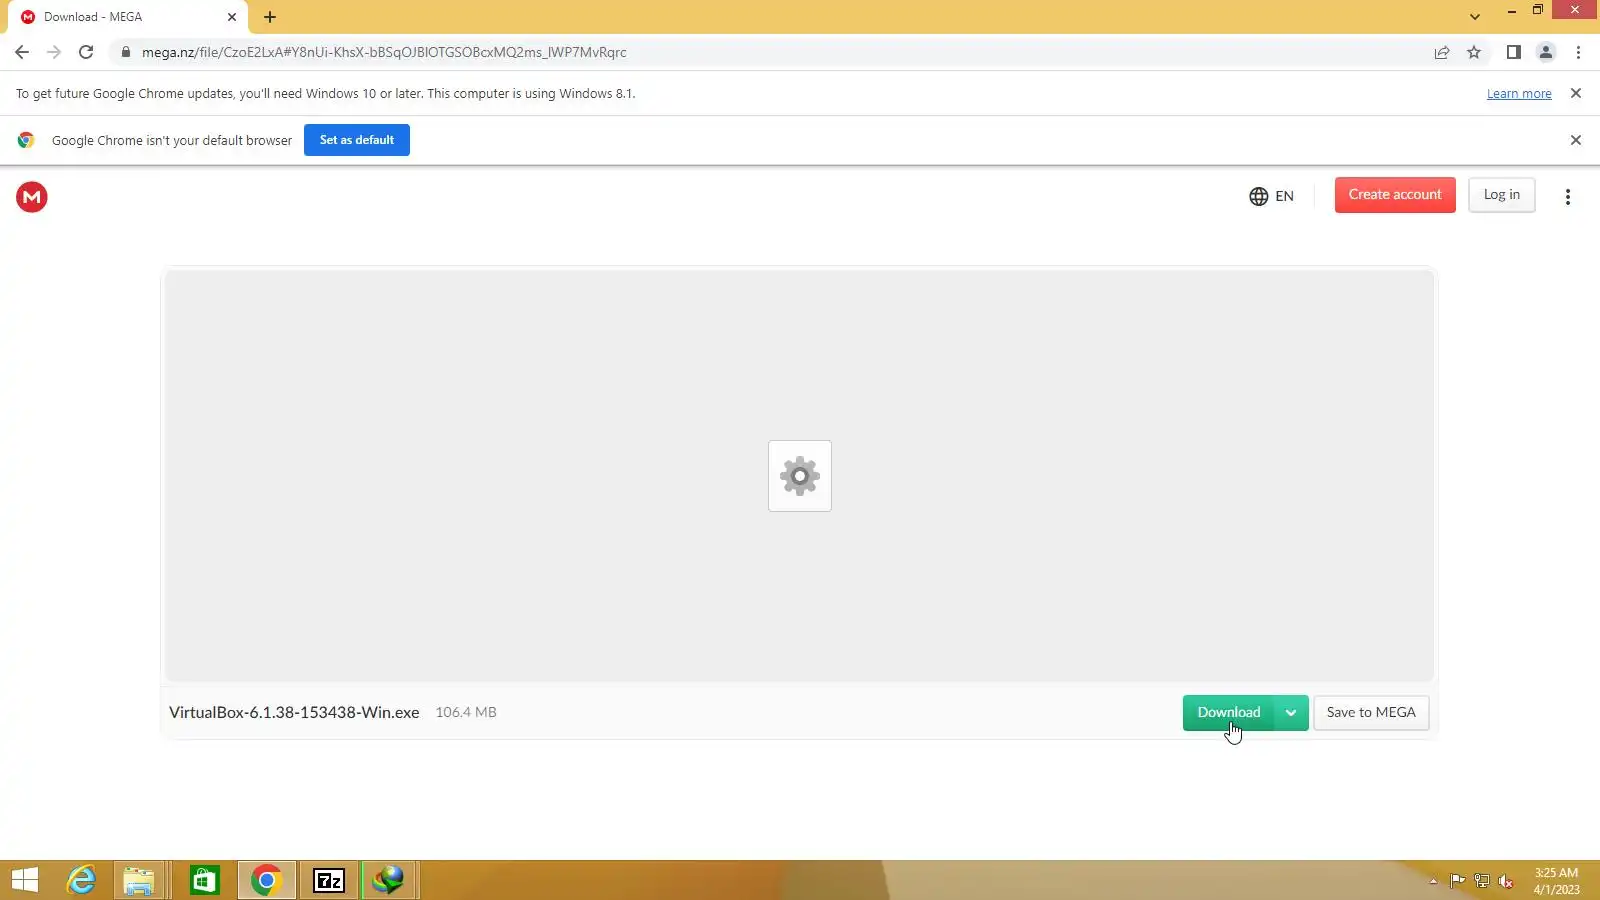Reload the MEGA page
The image size is (1600, 900).
pos(86,52)
